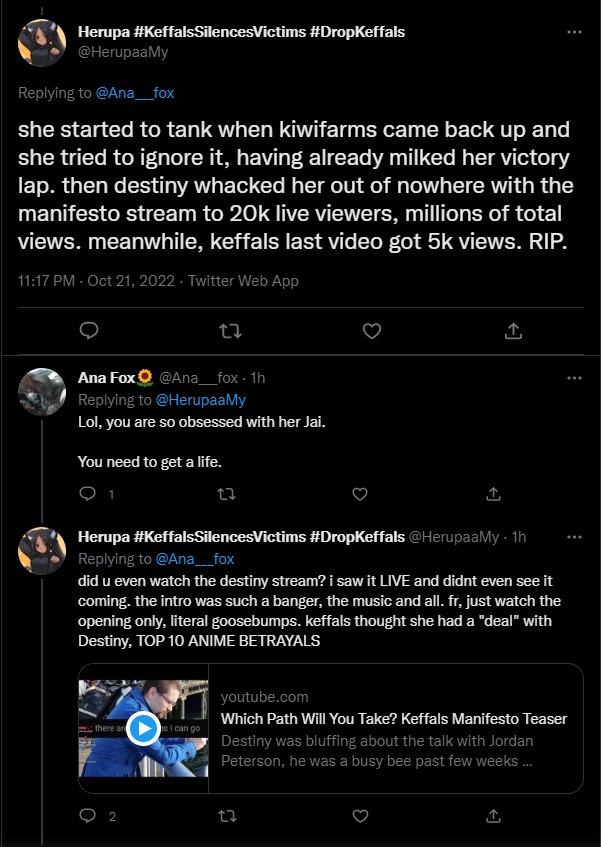The width and height of the screenshot is (601, 847).
Task: Like Ana Fox's reply tweet
Action: pos(359,494)
